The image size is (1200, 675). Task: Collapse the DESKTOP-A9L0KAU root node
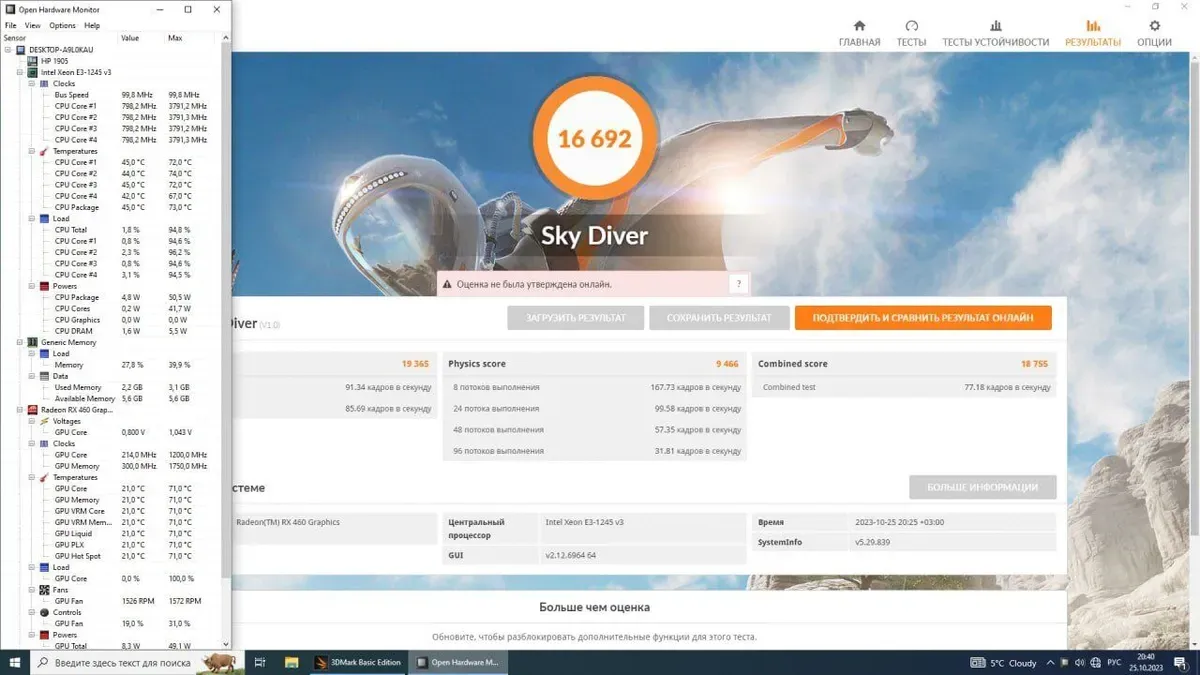pyautogui.click(x=8, y=49)
